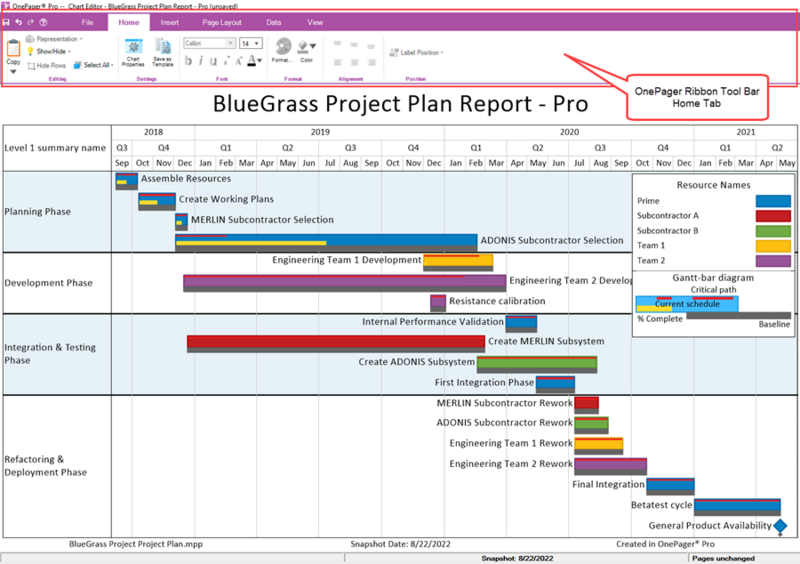Click the Integration & Testing Phase swimlane label
800x564 pixels.
(x=50, y=353)
